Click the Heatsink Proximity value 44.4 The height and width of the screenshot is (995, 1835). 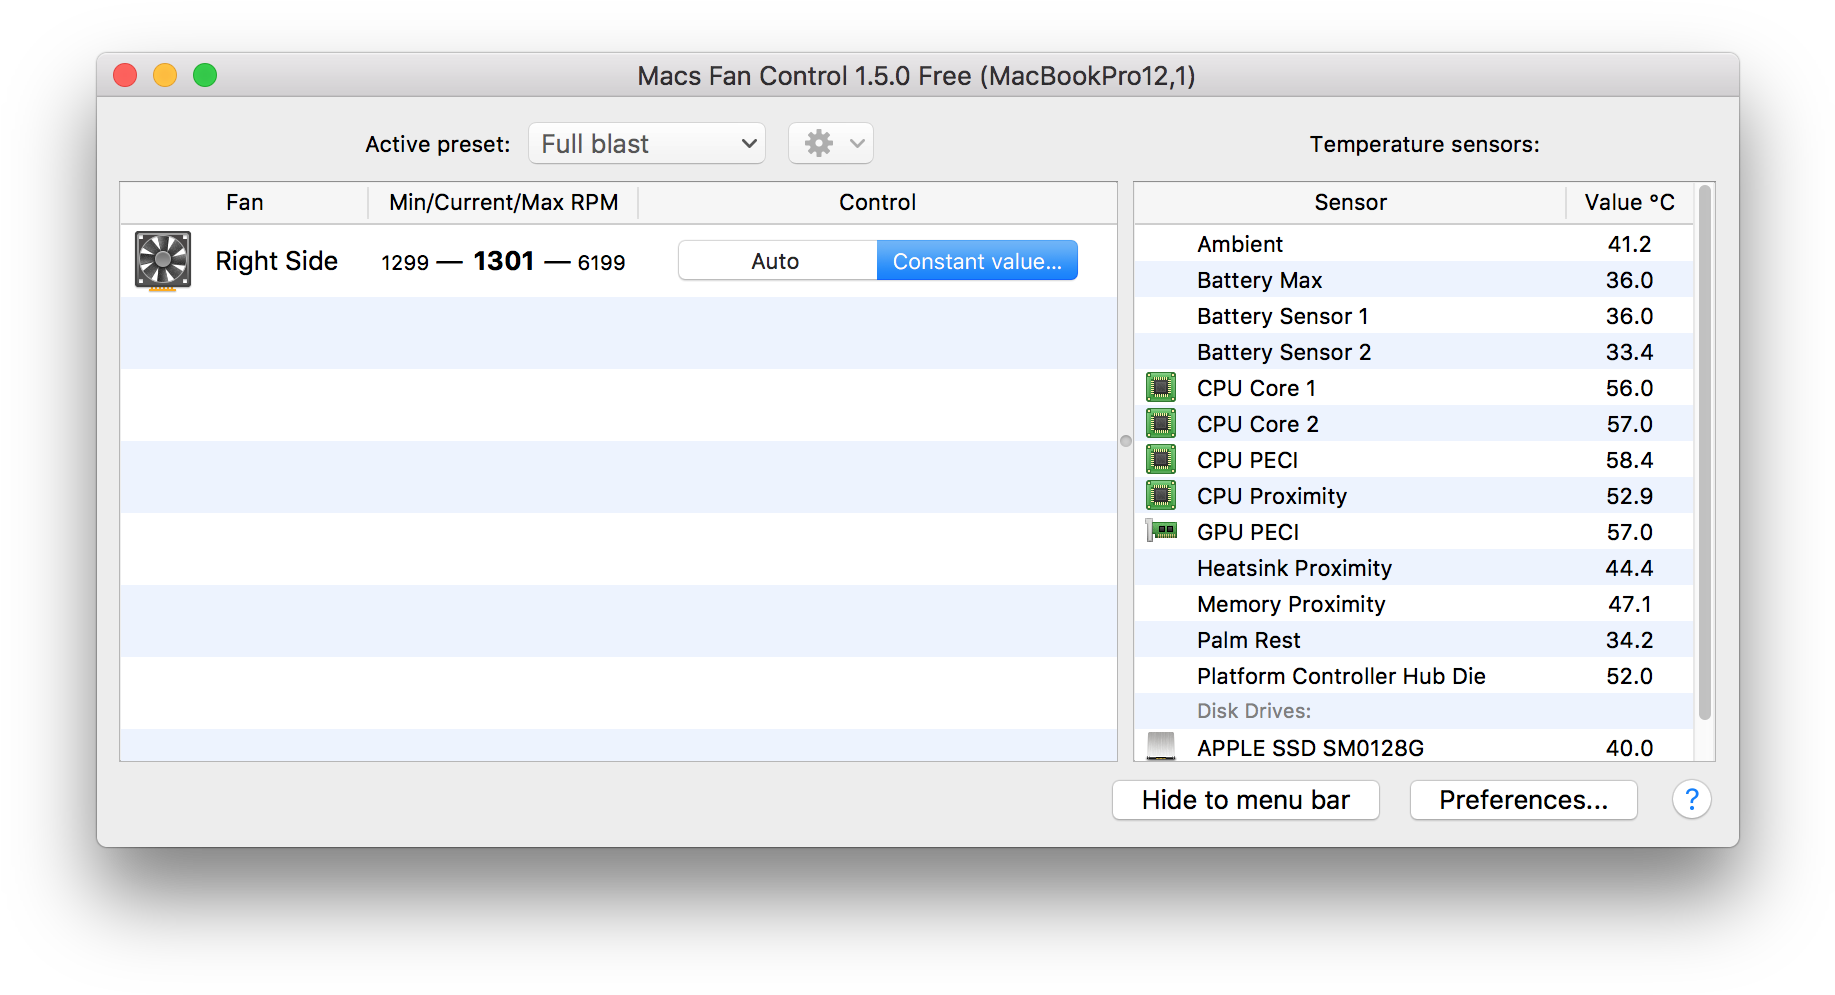(1629, 568)
